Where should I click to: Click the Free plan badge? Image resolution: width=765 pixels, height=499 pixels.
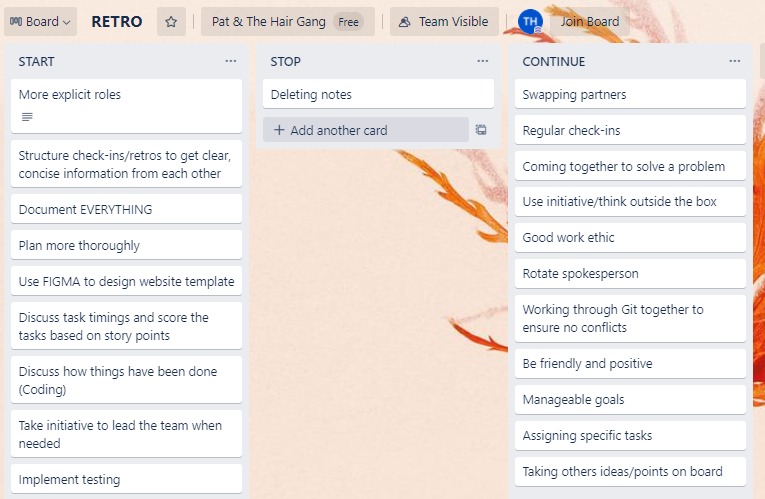click(348, 21)
